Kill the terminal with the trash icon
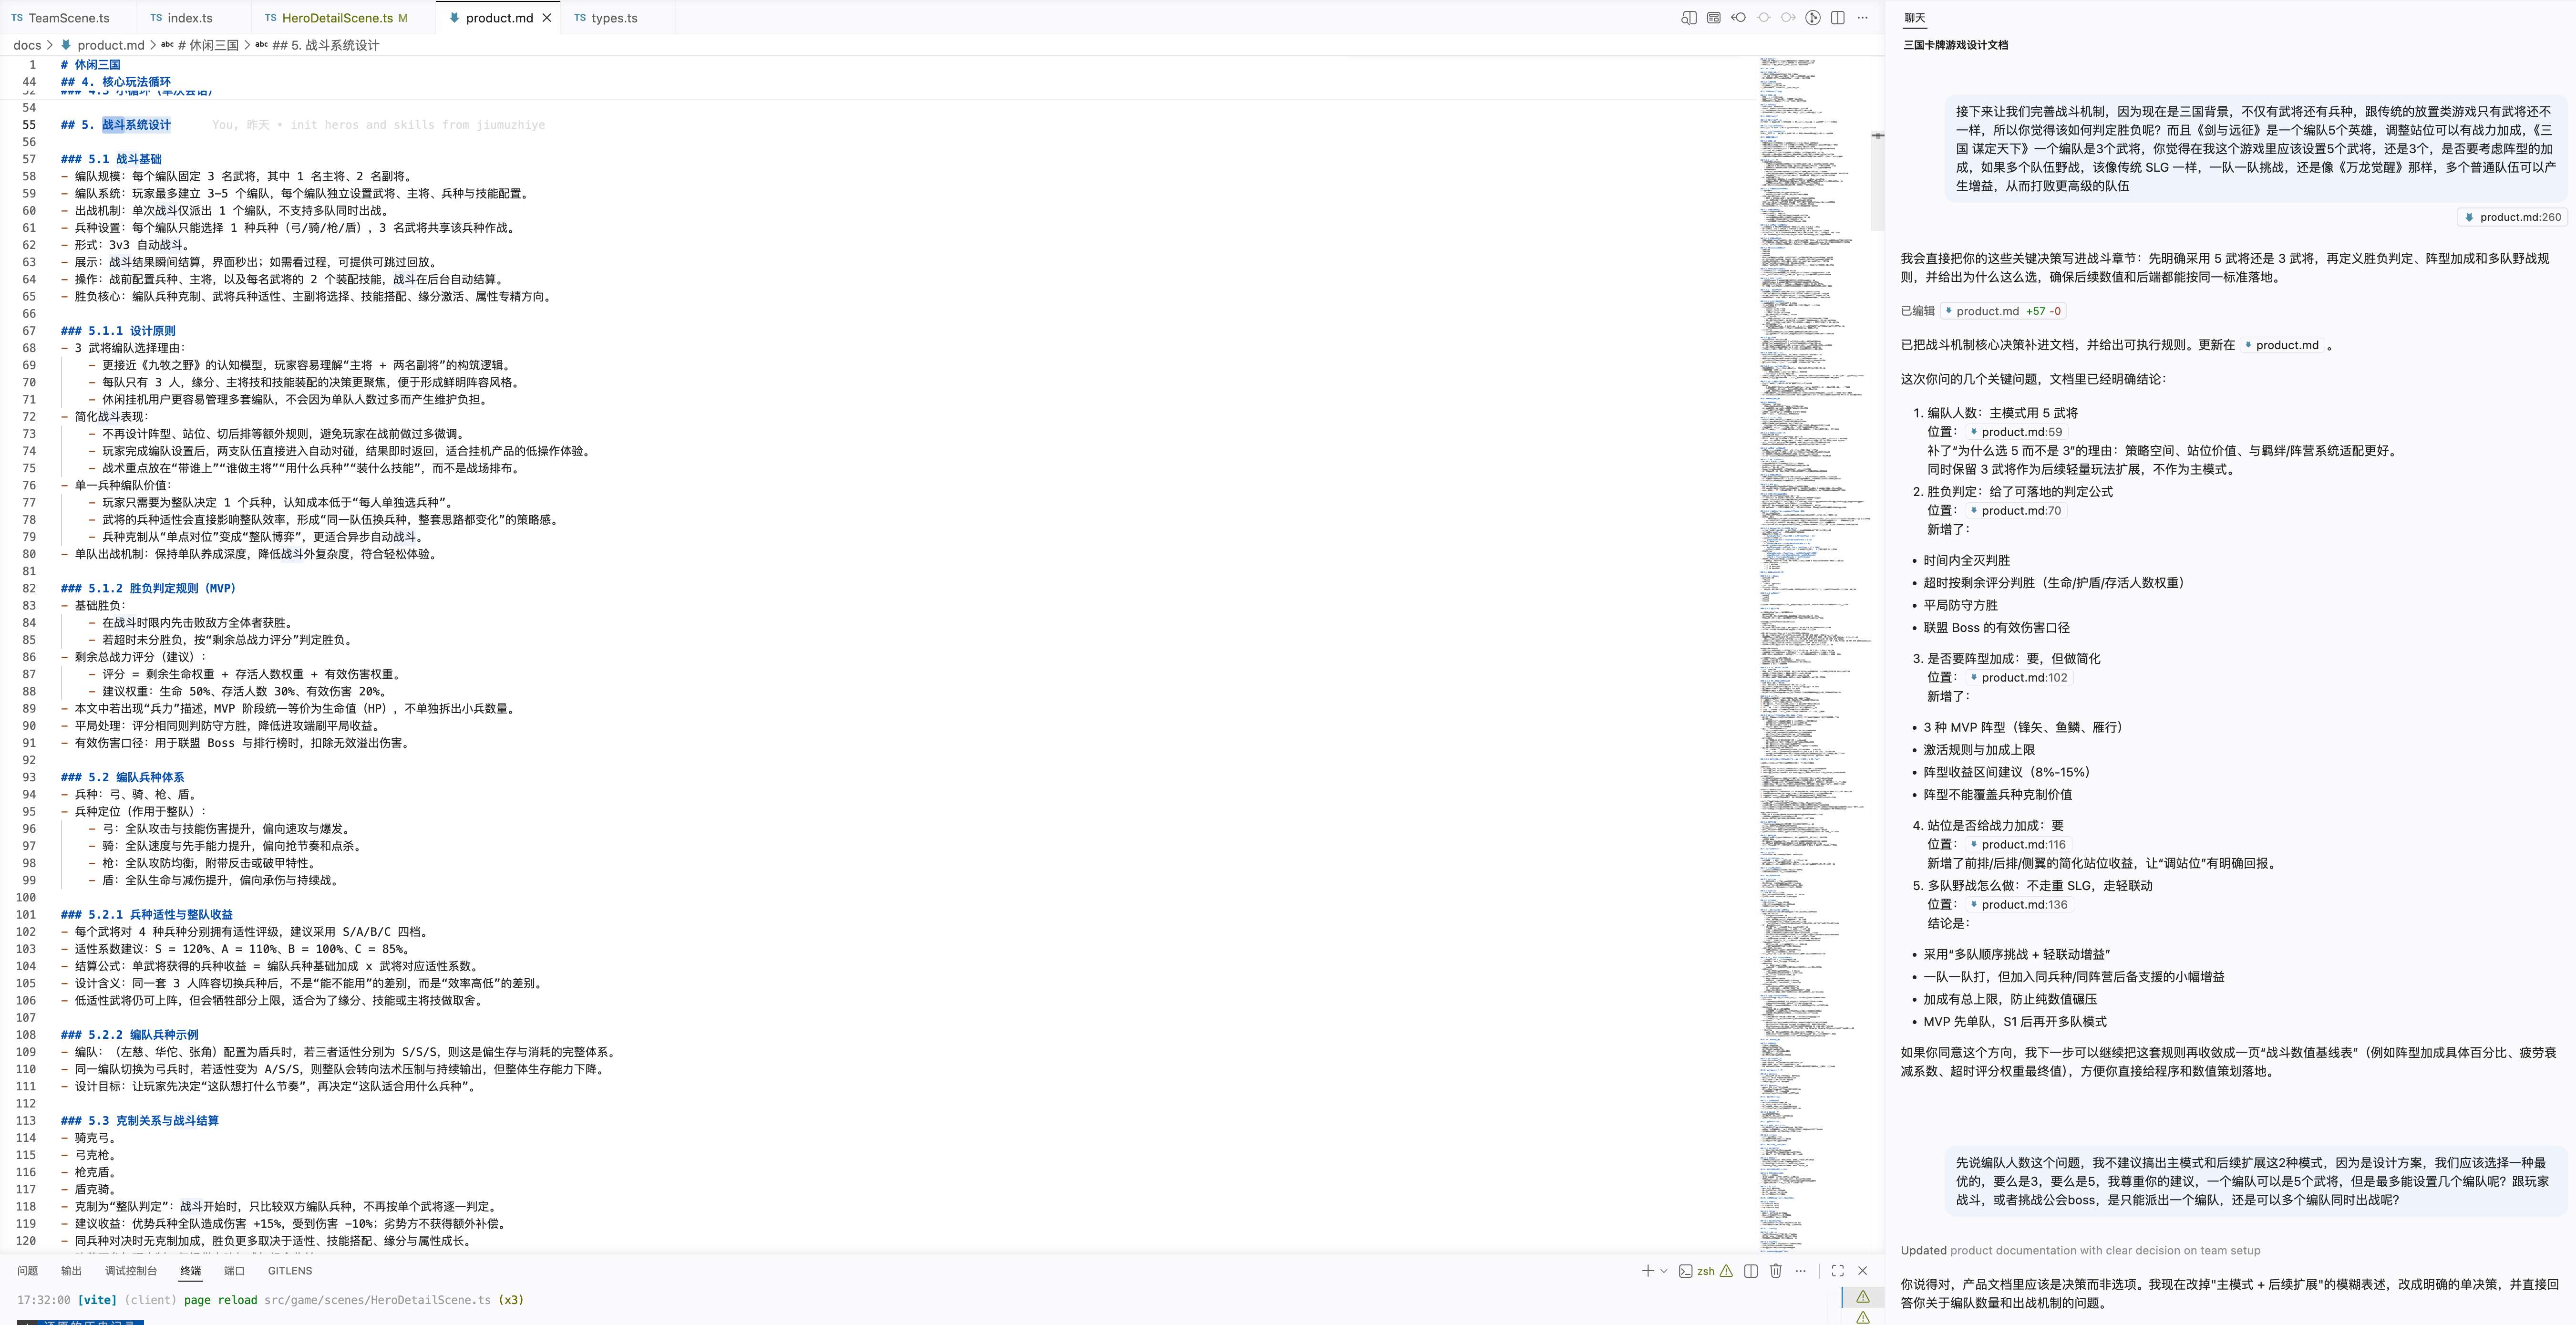Screen dimensions: 2576x1325 coord(1776,1271)
